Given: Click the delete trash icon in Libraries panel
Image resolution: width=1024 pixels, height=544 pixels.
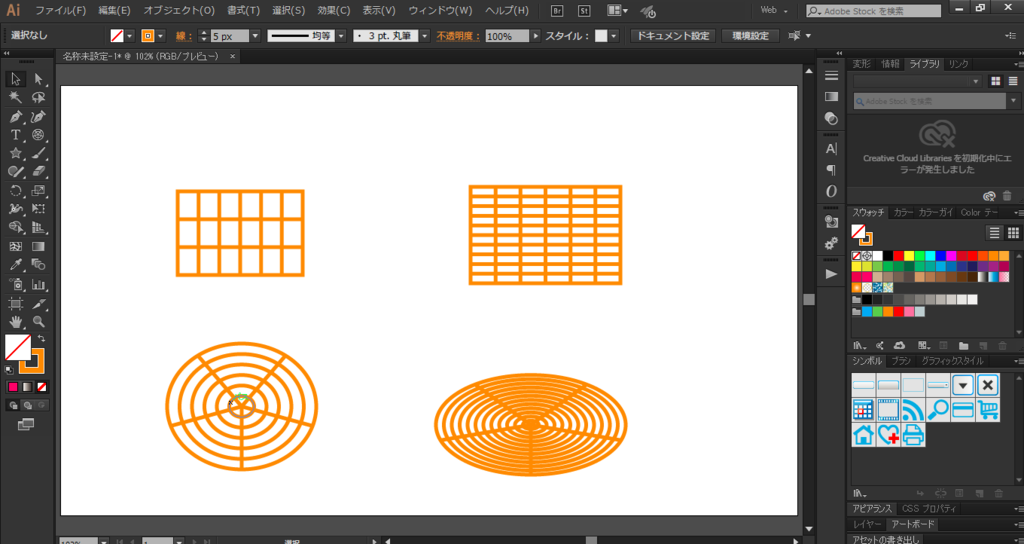Looking at the screenshot, I should (1006, 196).
